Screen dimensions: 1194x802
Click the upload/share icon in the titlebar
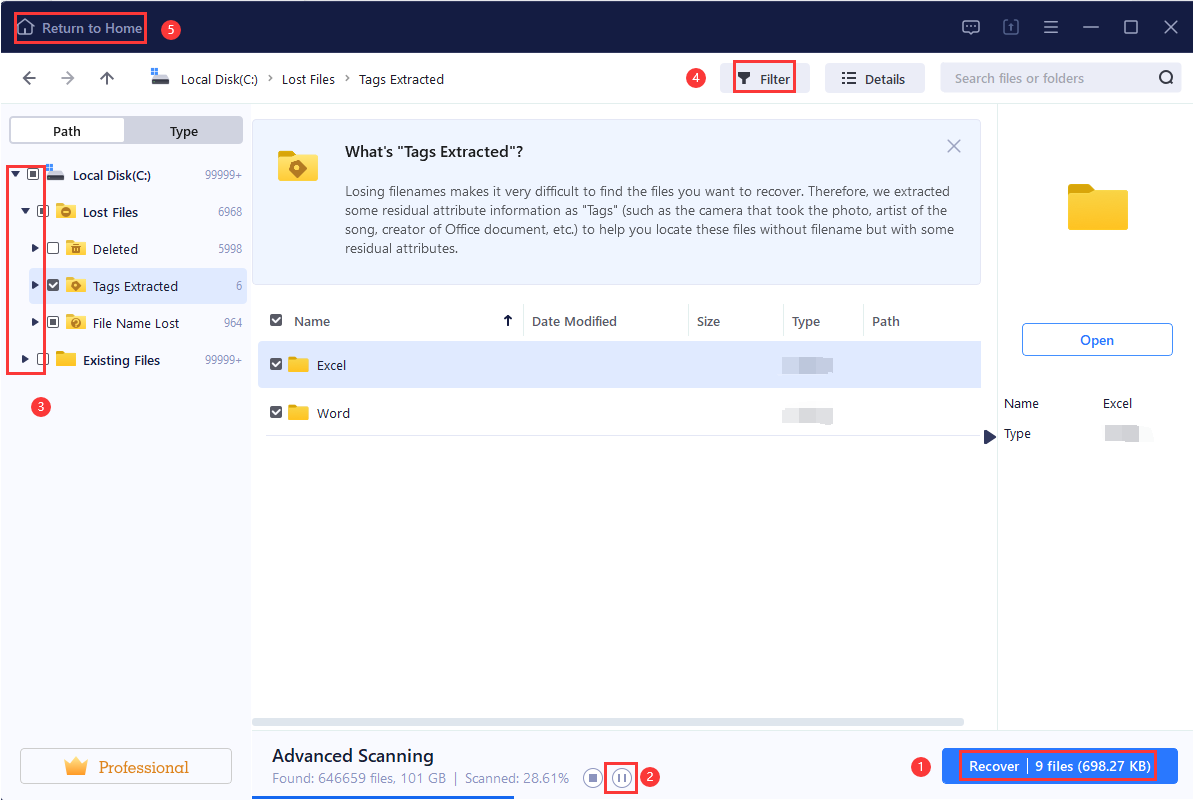tap(1010, 27)
